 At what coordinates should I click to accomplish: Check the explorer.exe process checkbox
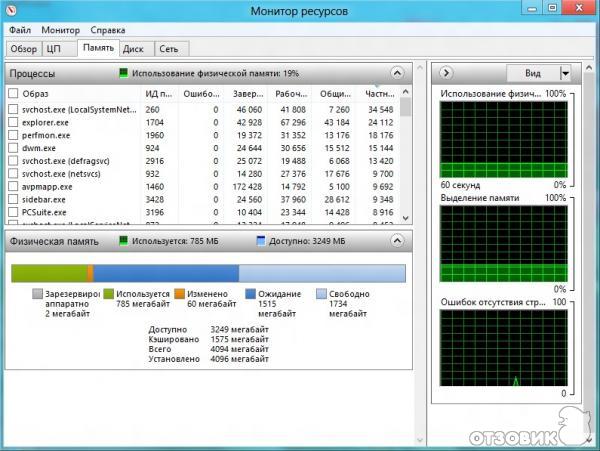13,121
